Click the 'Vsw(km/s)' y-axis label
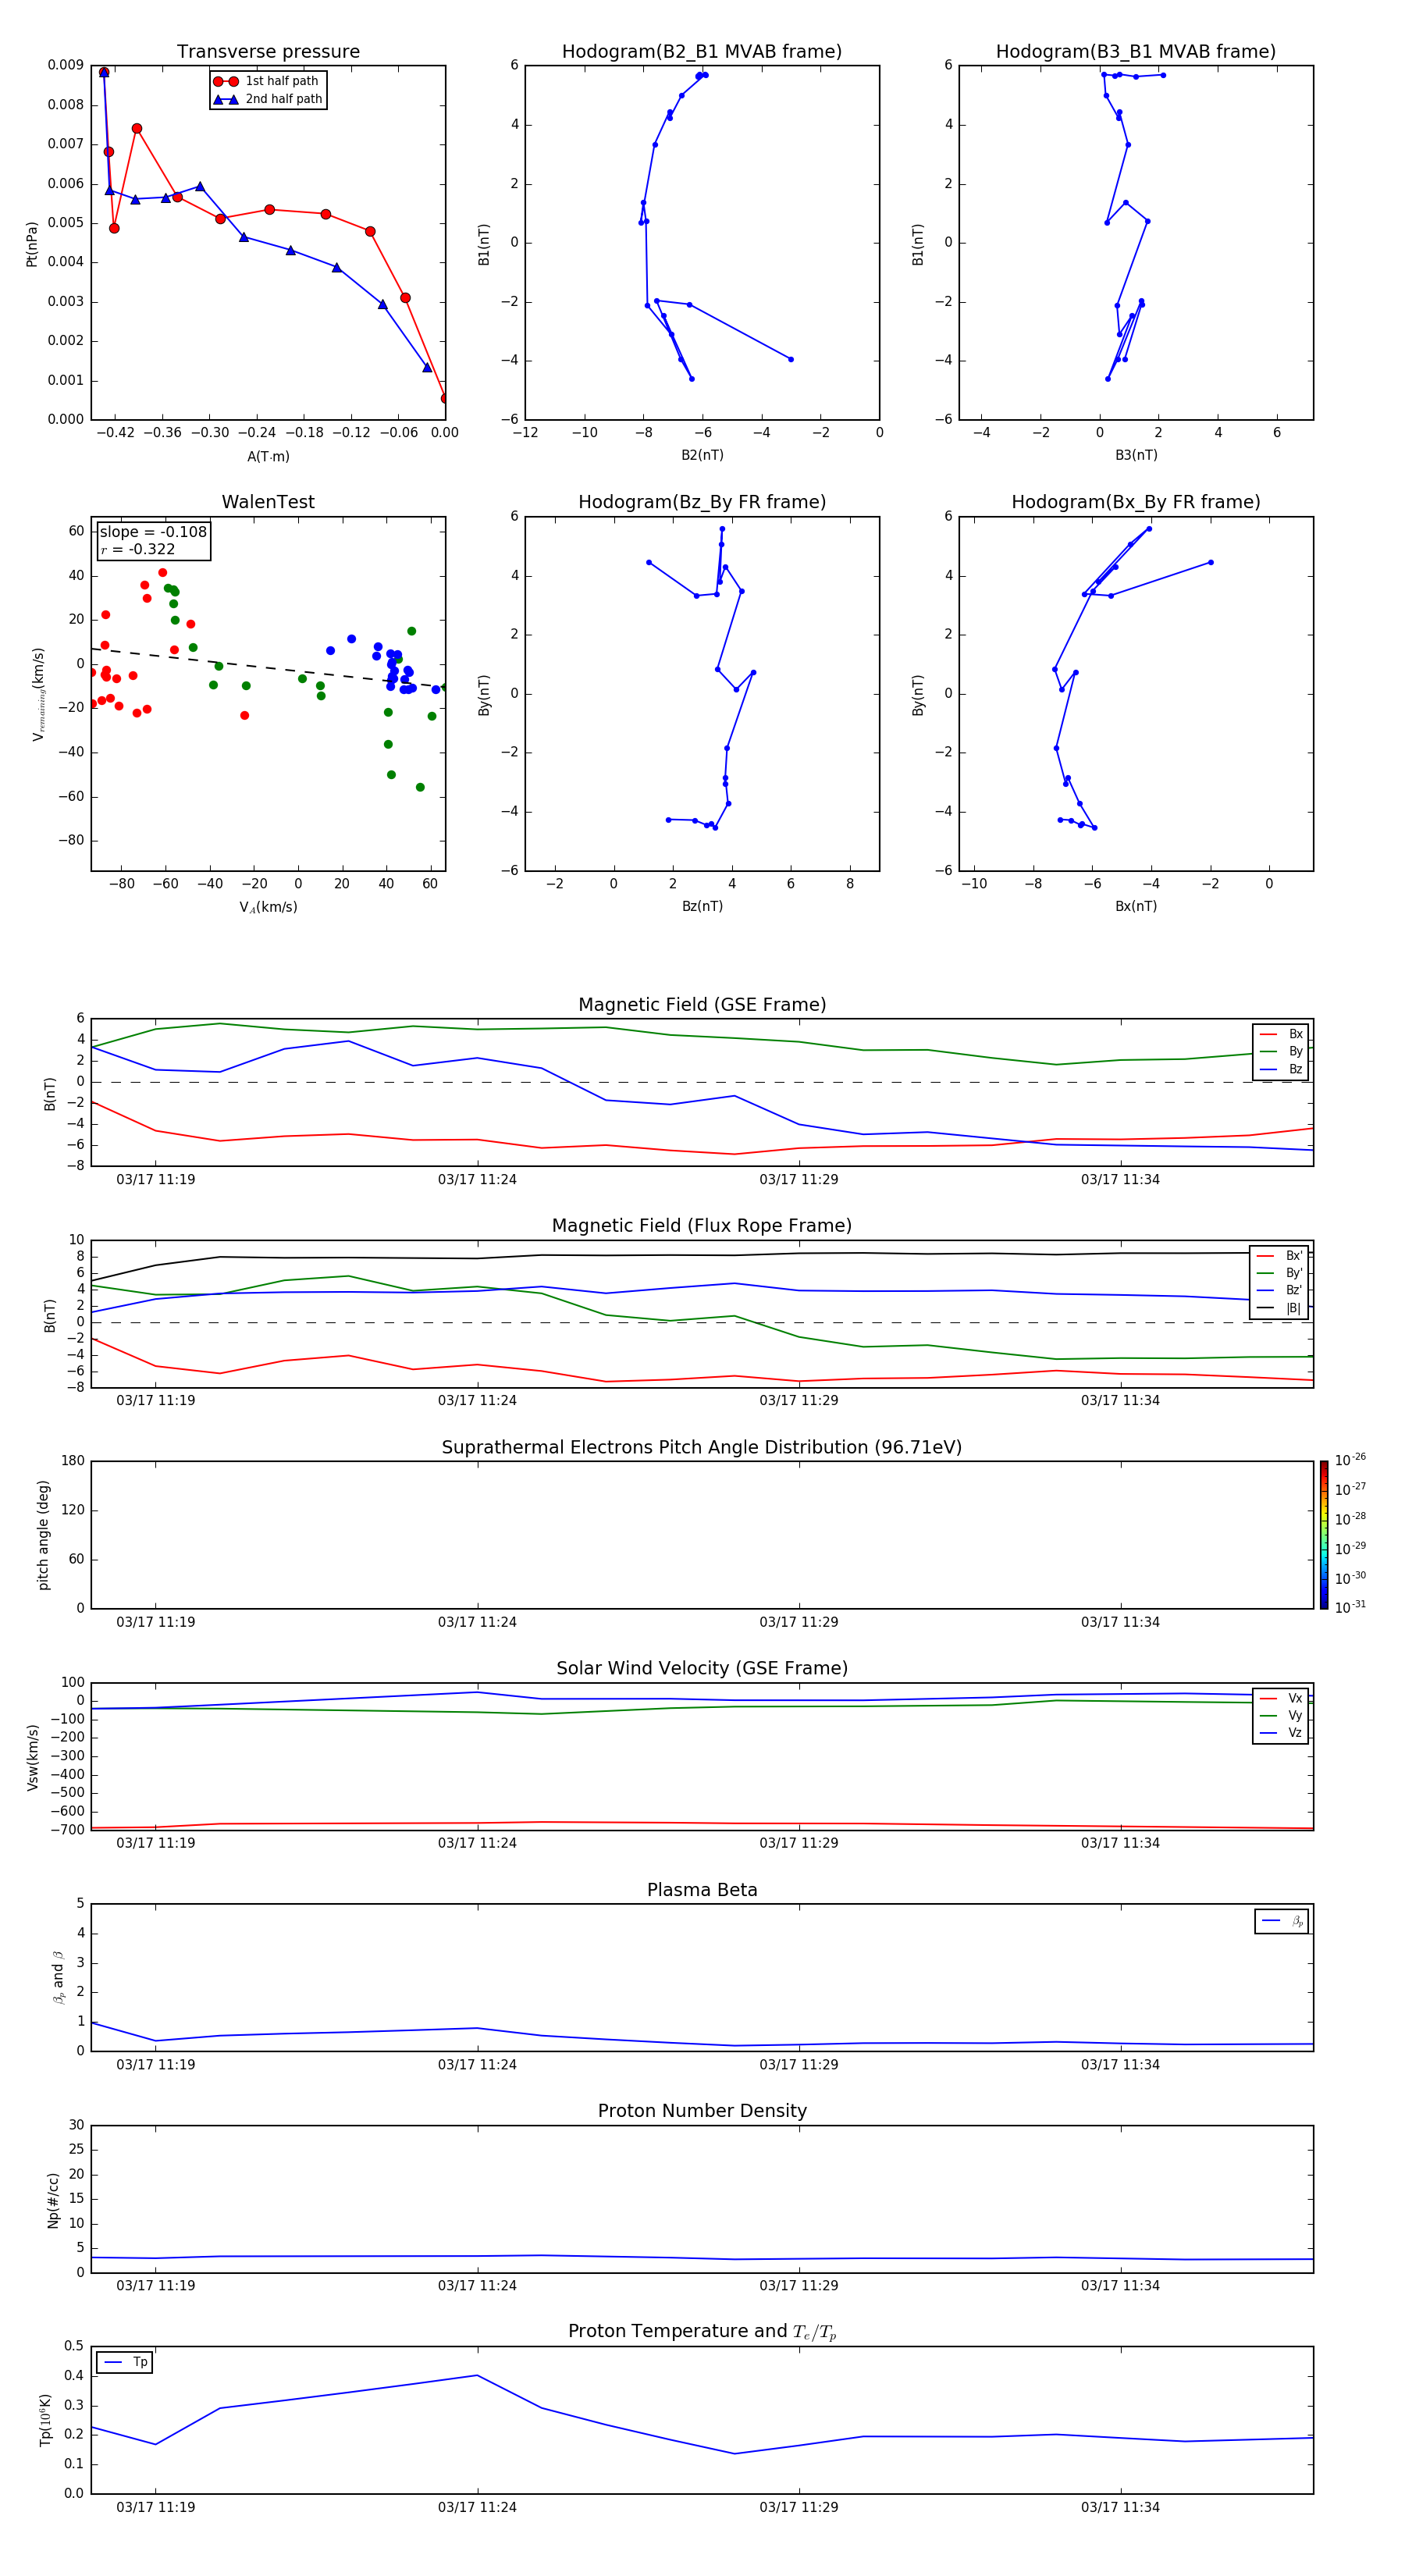Screen dimensions: 1405x2576 coord(32,1757)
